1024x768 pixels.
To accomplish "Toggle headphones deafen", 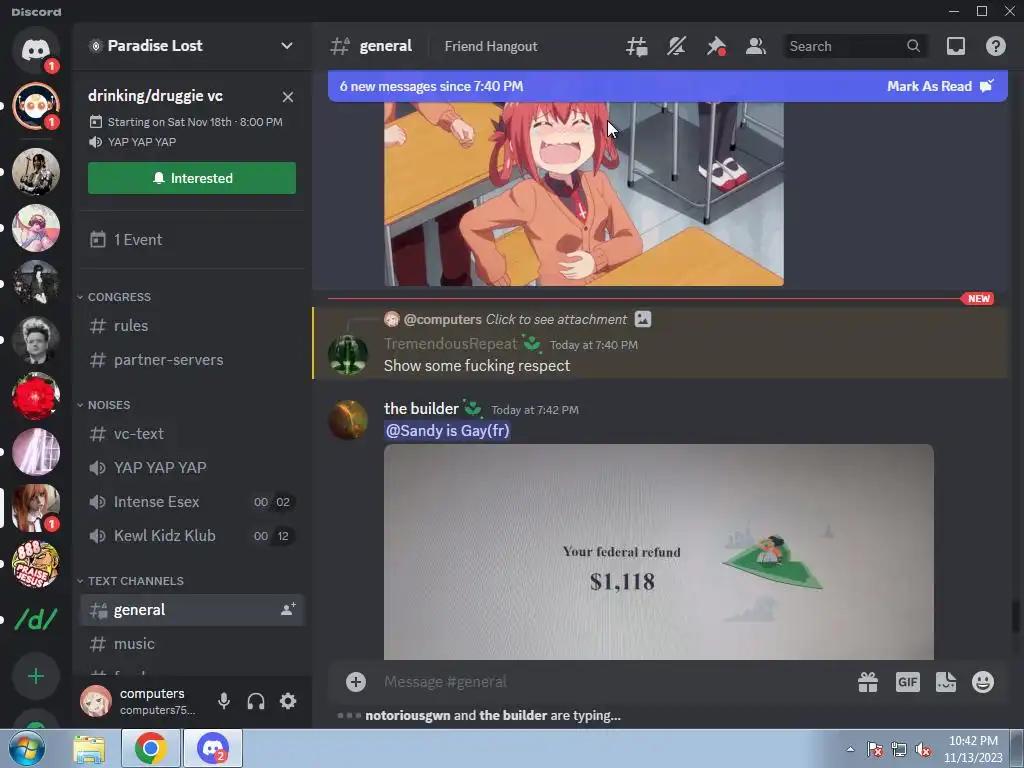I will (x=256, y=701).
